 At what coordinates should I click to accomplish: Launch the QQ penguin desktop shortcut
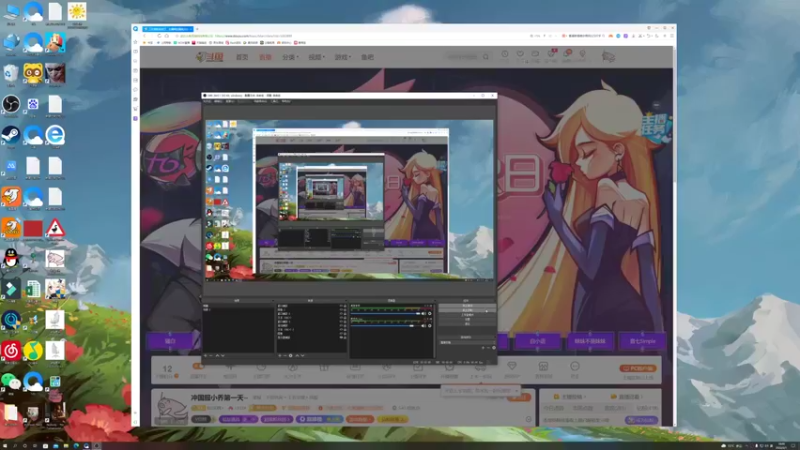[11, 258]
